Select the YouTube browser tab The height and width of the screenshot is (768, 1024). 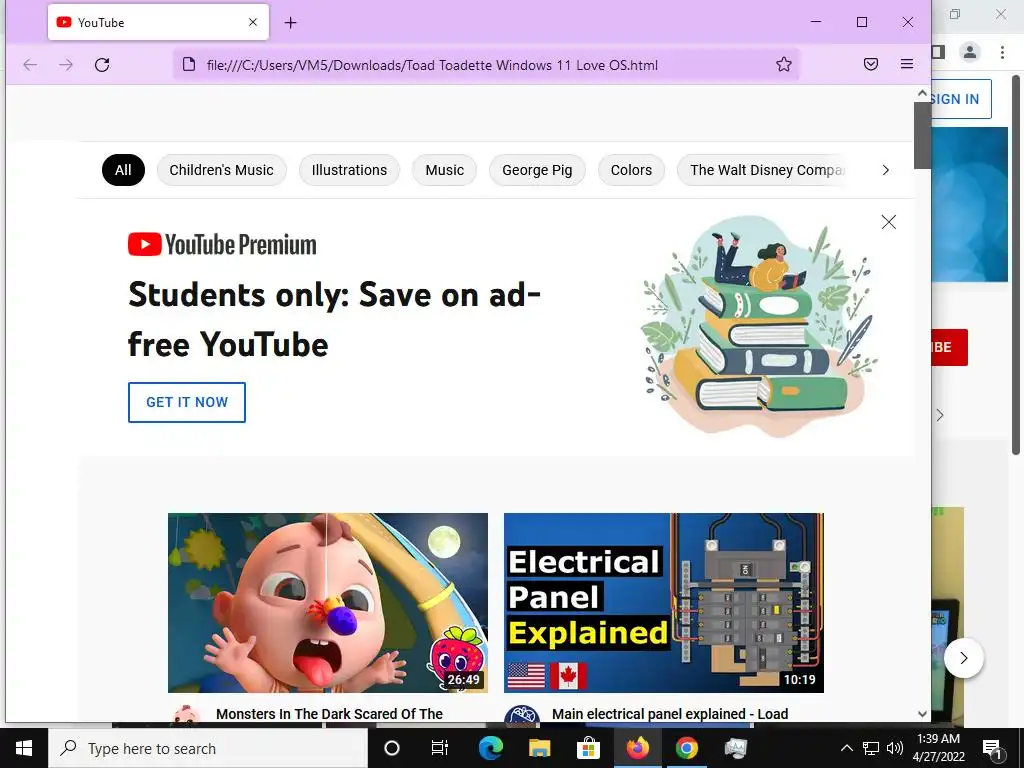coord(158,22)
